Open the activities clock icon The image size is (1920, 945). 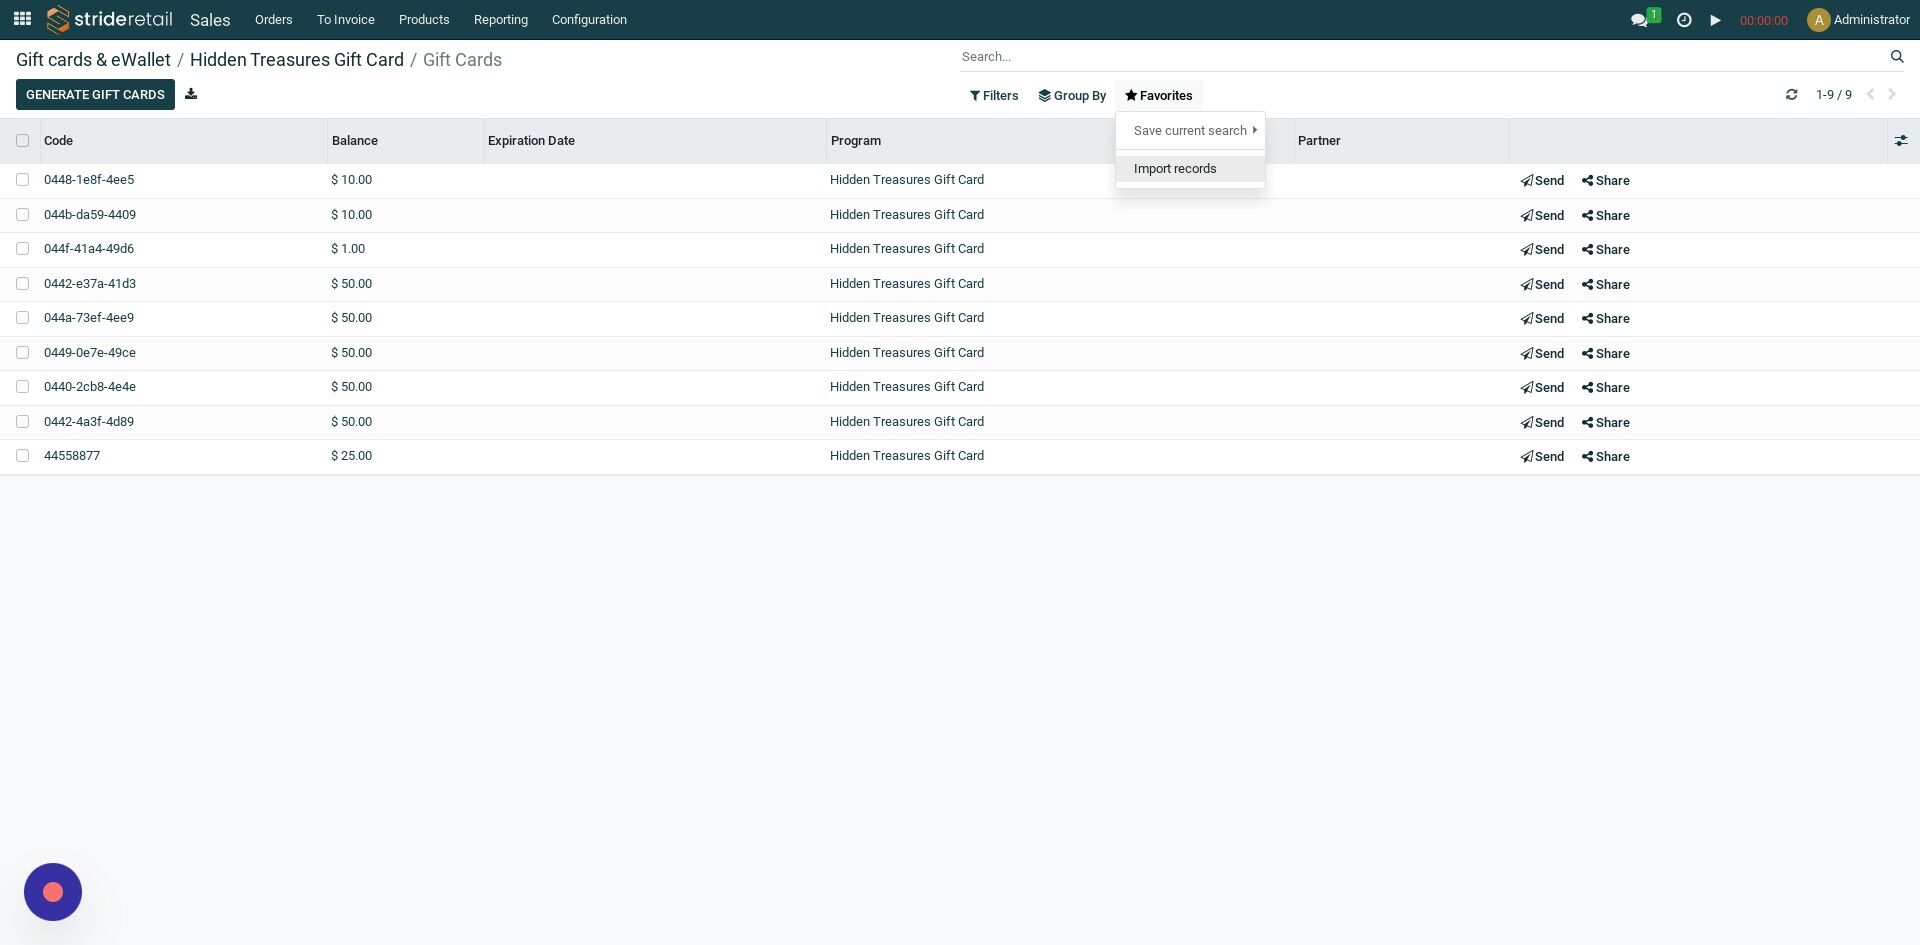1684,20
